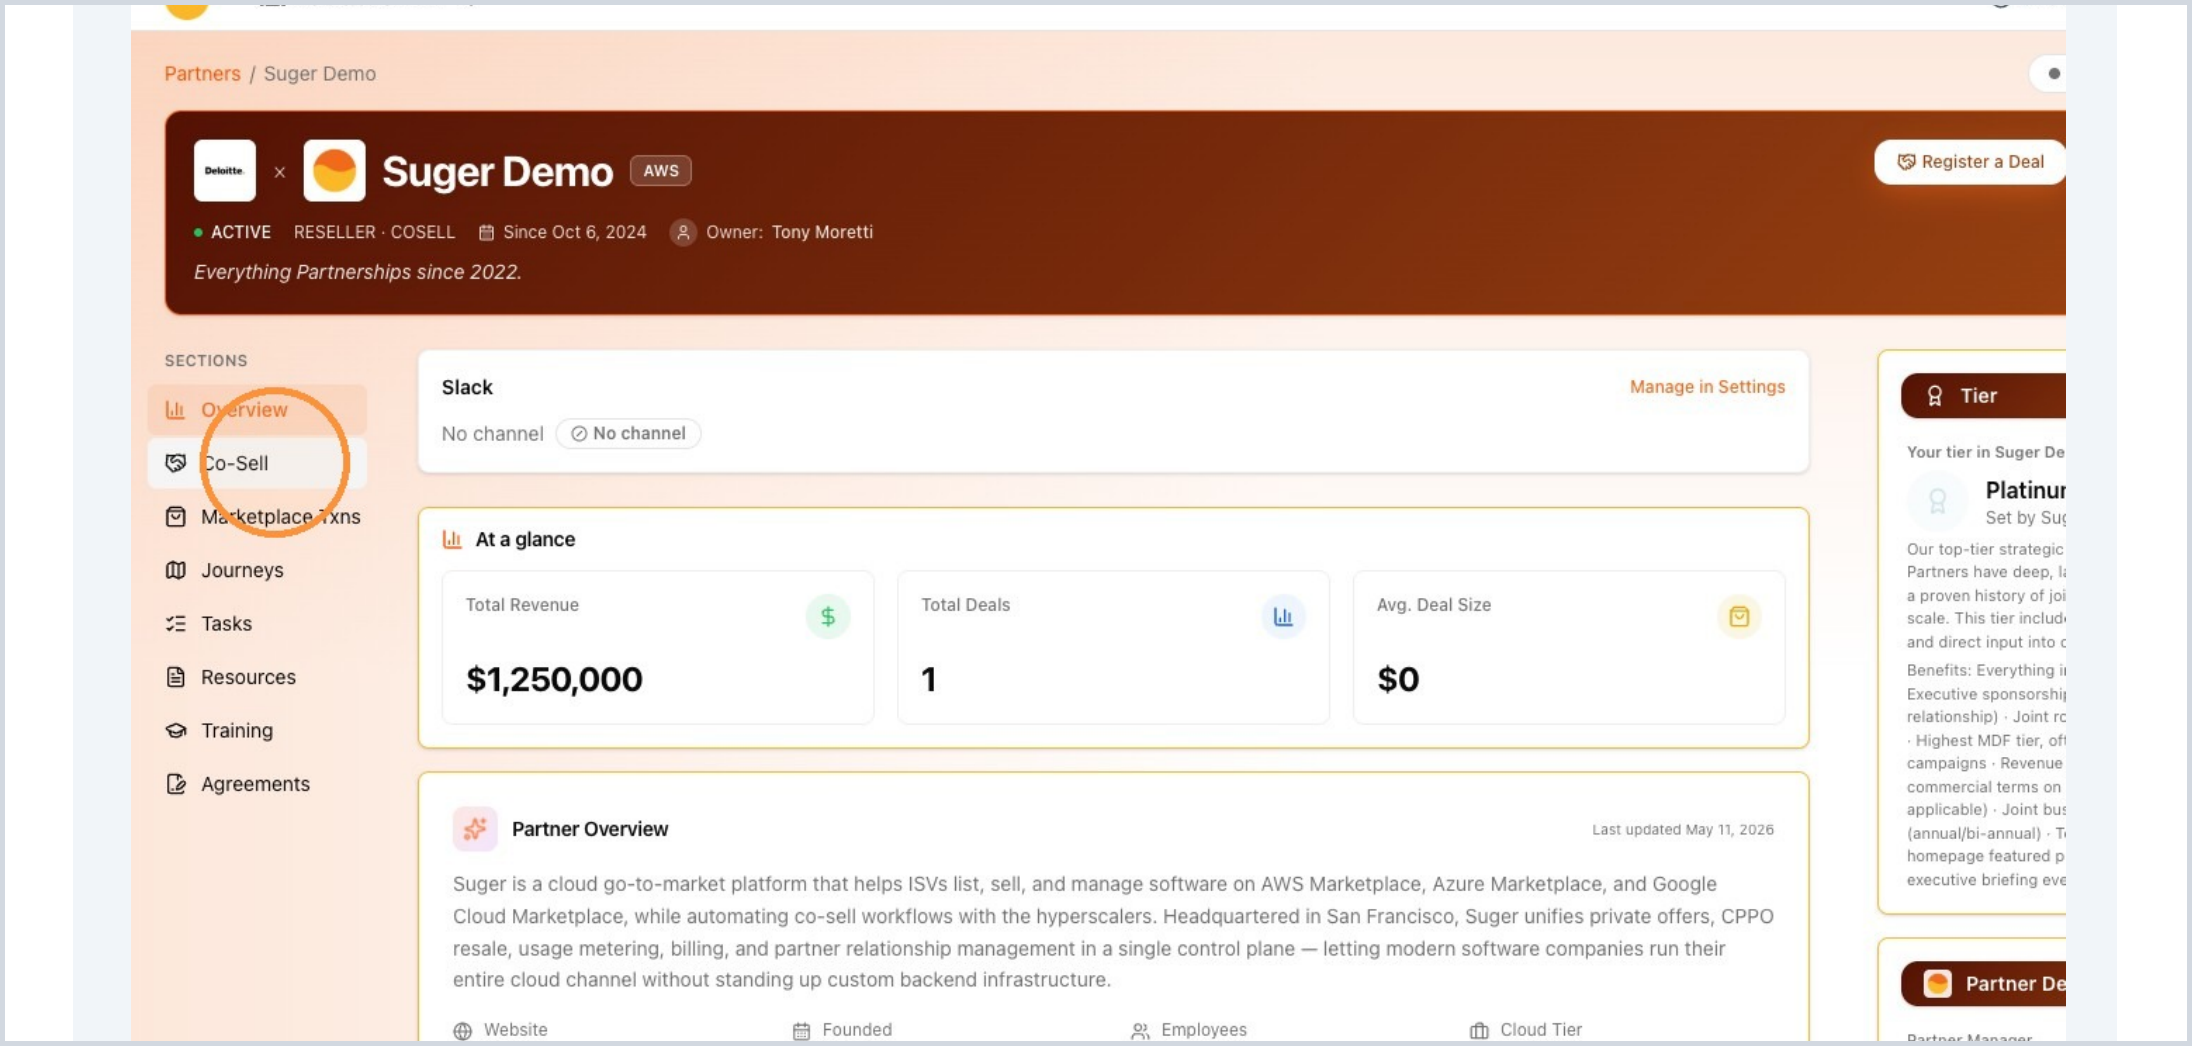
Task: Click the Everything Partnerships since 2022 tagline
Action: point(357,272)
